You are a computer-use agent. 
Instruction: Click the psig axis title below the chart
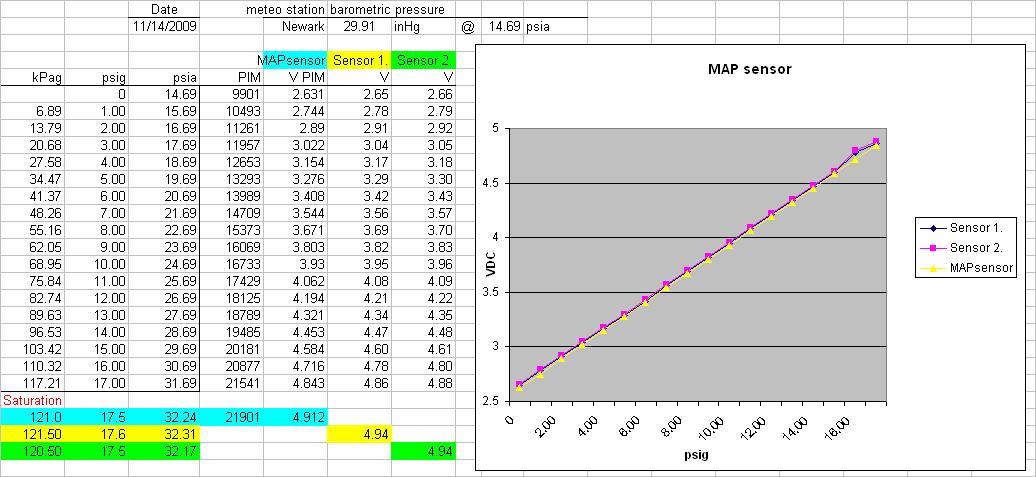coord(695,453)
